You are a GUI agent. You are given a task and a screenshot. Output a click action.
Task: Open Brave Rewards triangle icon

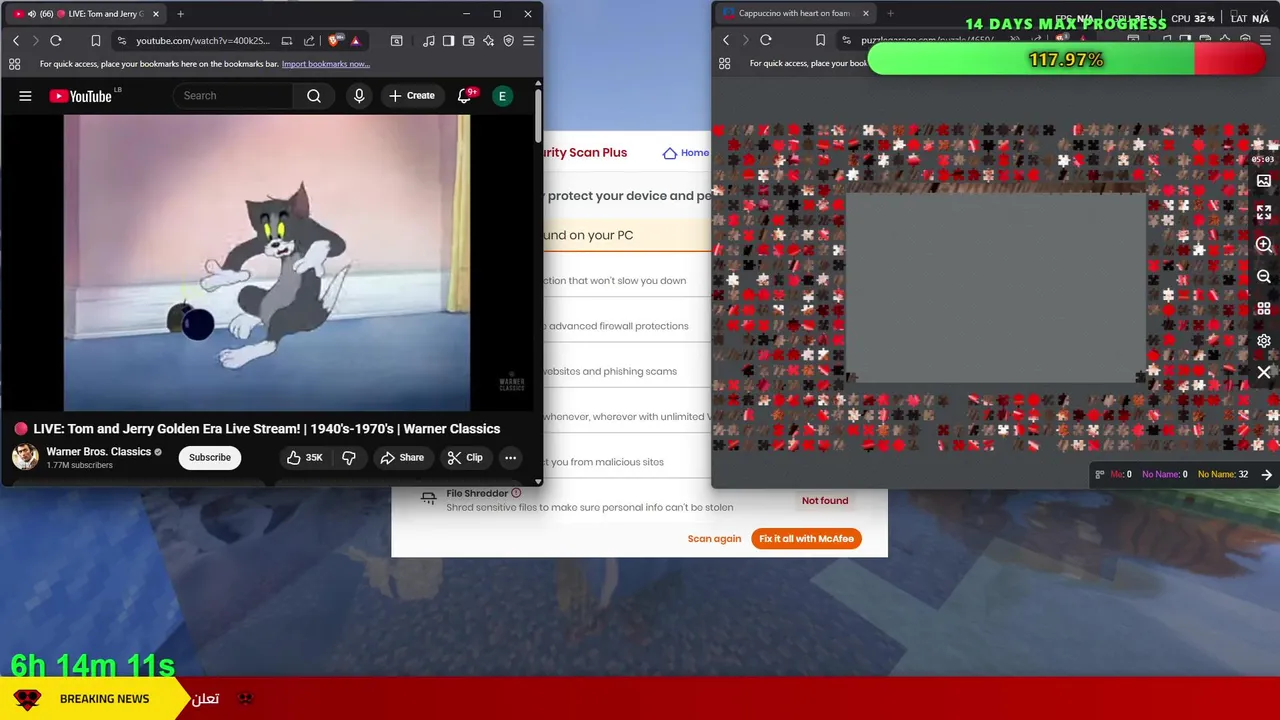coord(355,41)
